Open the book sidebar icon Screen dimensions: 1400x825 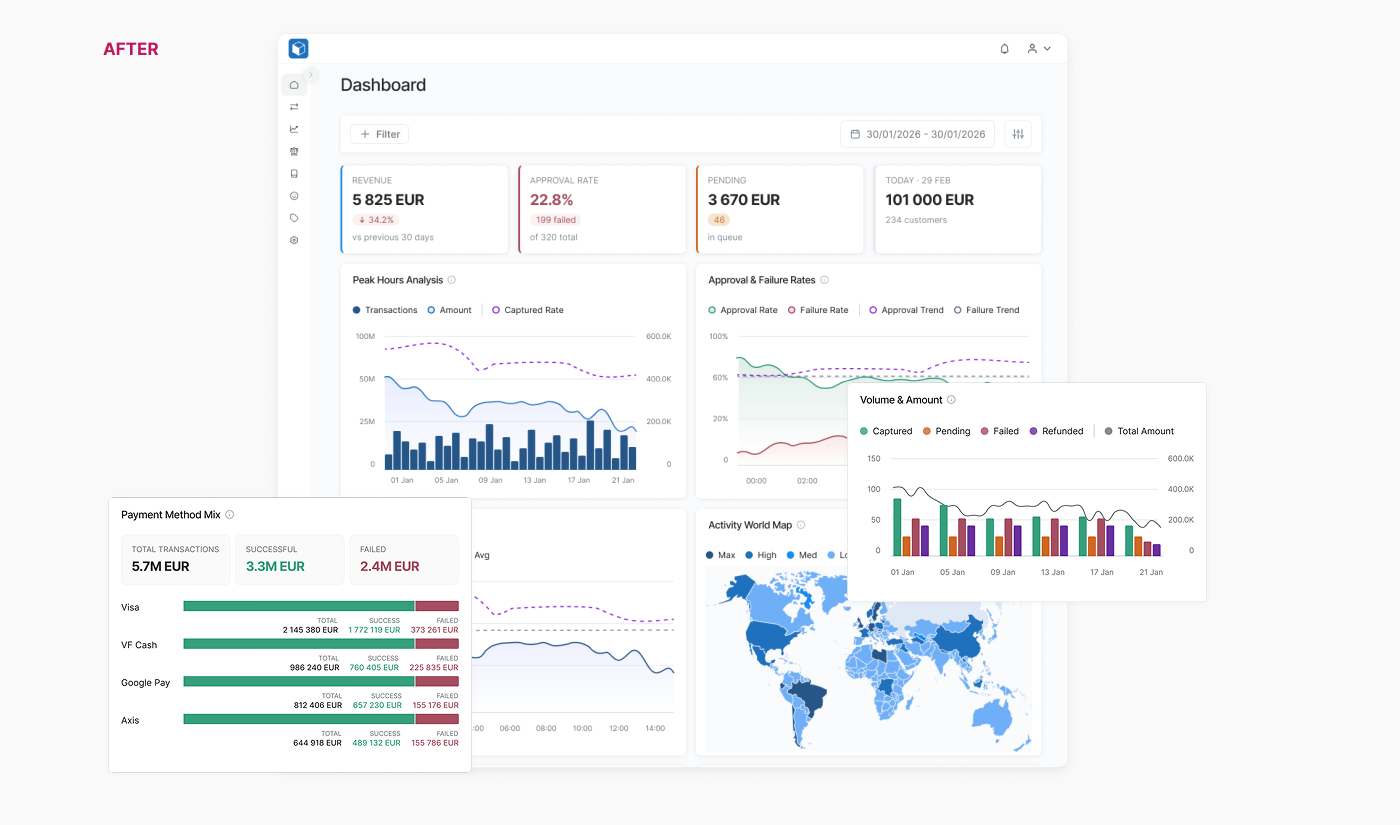[x=294, y=173]
